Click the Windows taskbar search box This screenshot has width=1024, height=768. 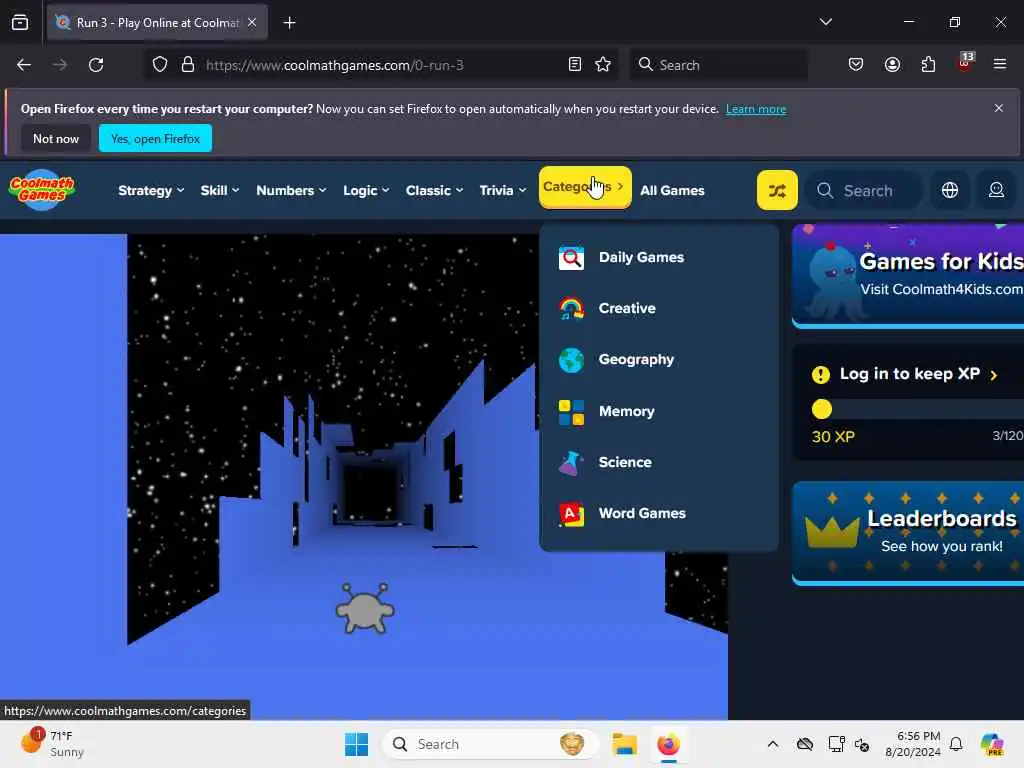pos(490,744)
